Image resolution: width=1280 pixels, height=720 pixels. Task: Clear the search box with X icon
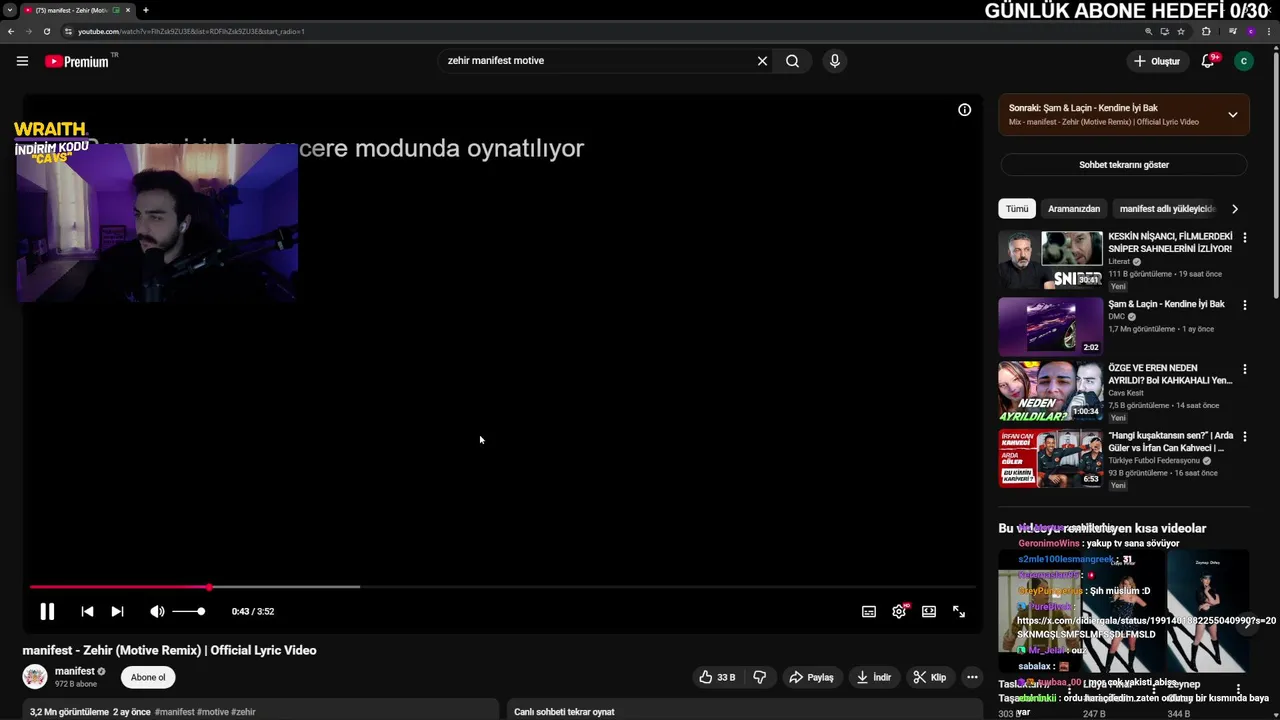click(762, 61)
